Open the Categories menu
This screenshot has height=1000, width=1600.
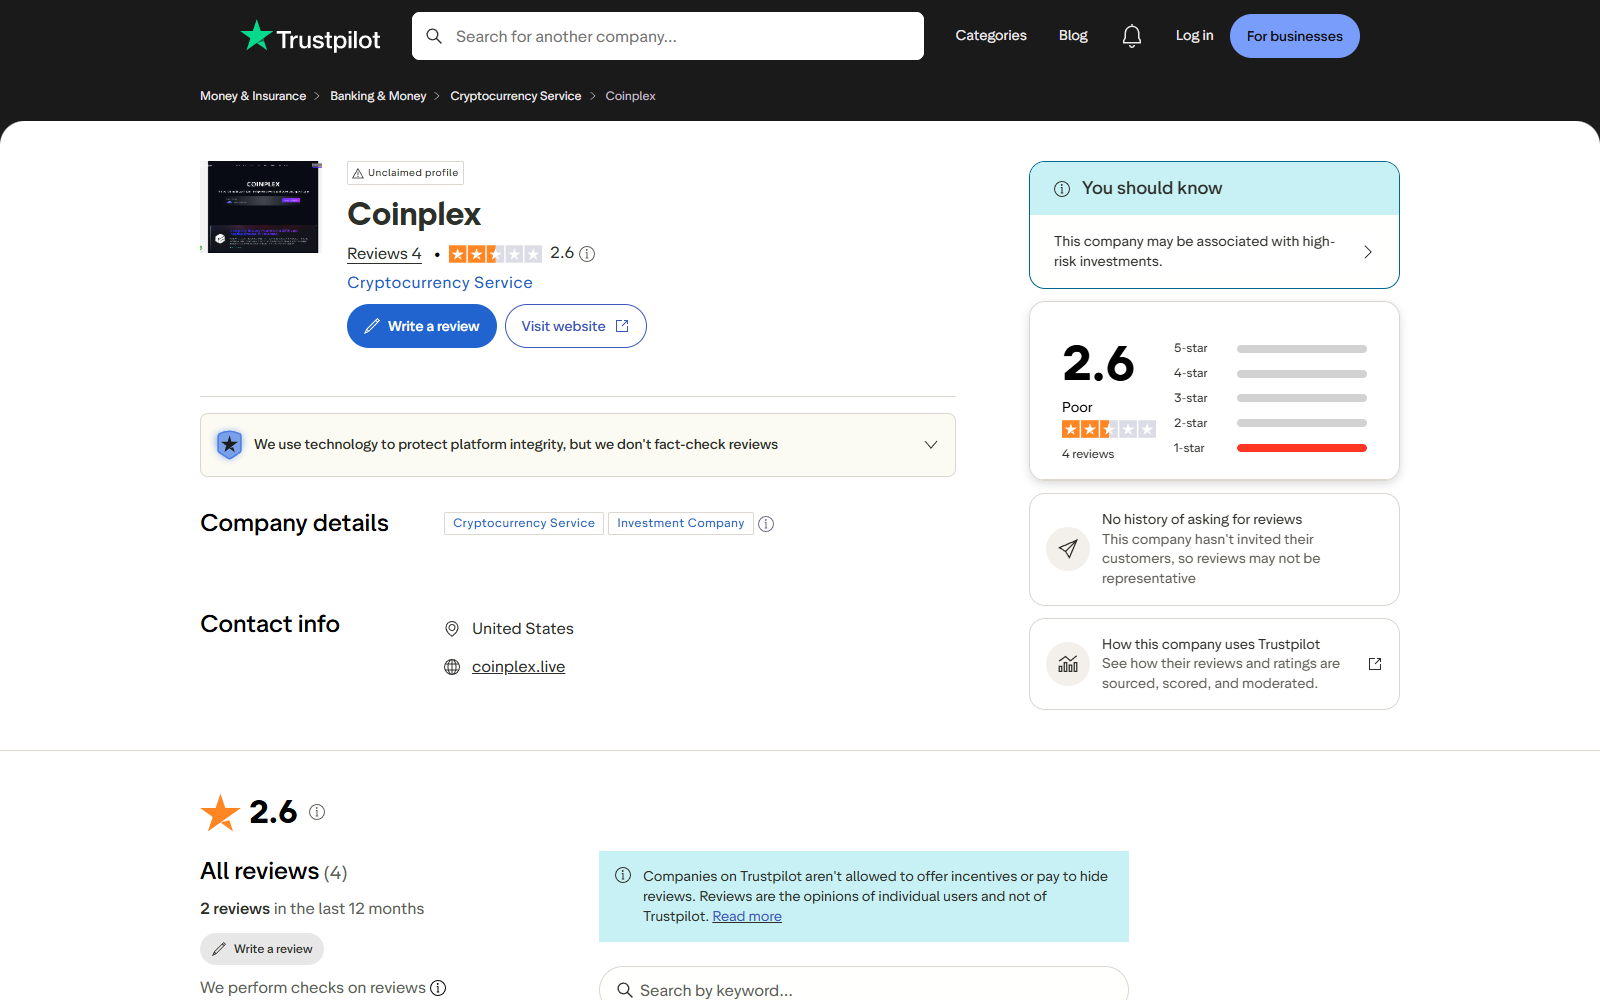pos(991,36)
